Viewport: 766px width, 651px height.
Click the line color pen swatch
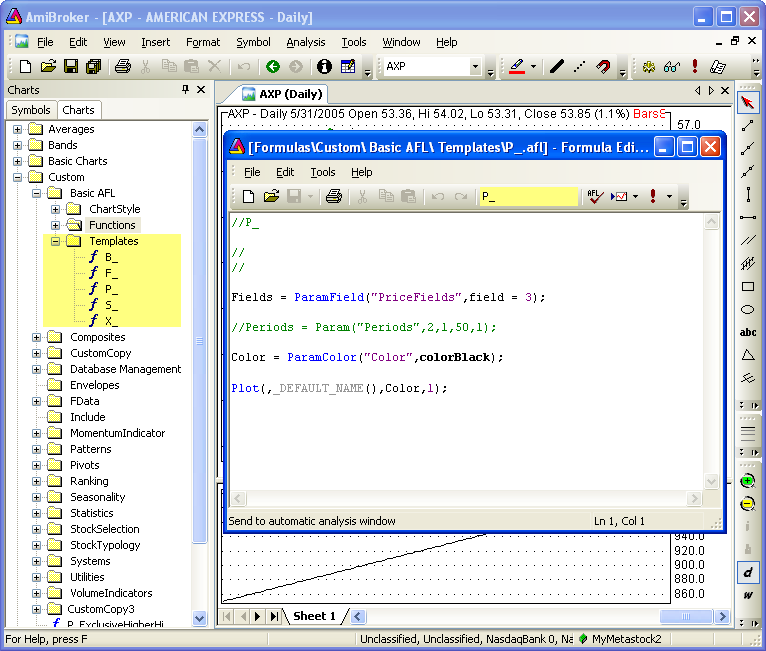click(517, 67)
